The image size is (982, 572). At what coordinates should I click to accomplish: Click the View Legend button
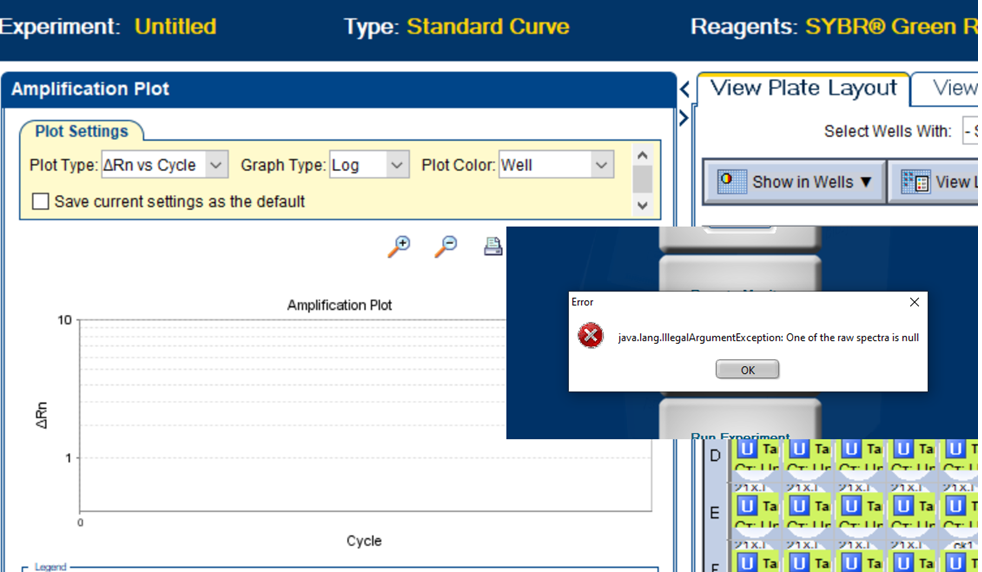click(x=934, y=182)
